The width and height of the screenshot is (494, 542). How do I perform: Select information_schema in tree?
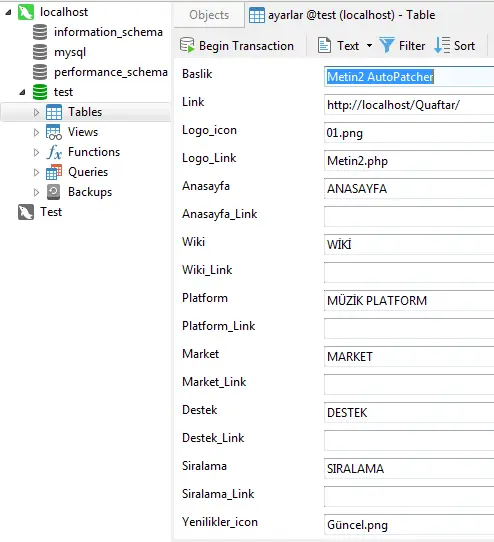pos(108,32)
